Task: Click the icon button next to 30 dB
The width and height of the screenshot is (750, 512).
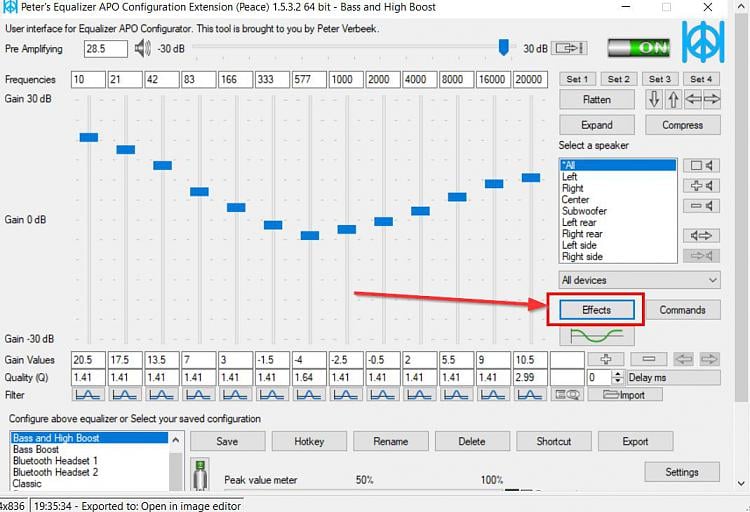Action: click(569, 48)
